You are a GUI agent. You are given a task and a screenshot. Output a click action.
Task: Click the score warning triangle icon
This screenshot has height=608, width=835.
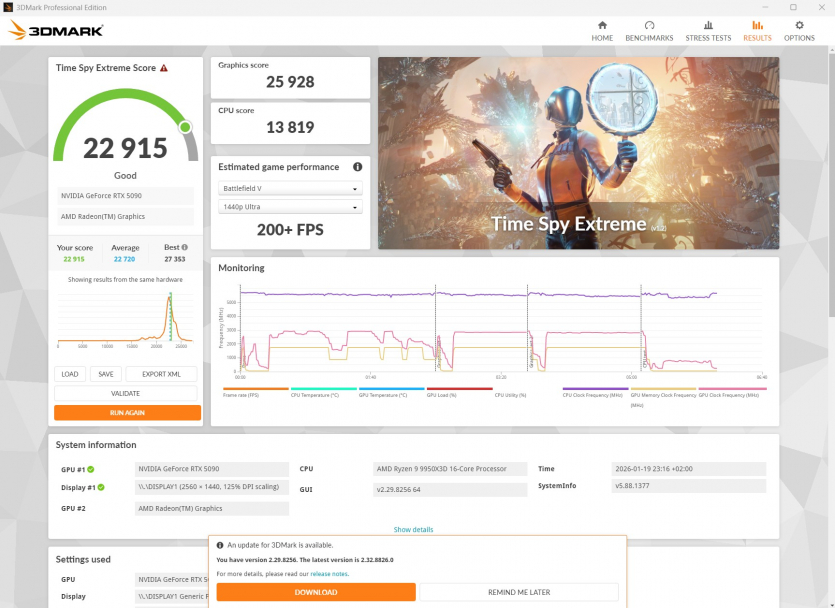tap(164, 68)
